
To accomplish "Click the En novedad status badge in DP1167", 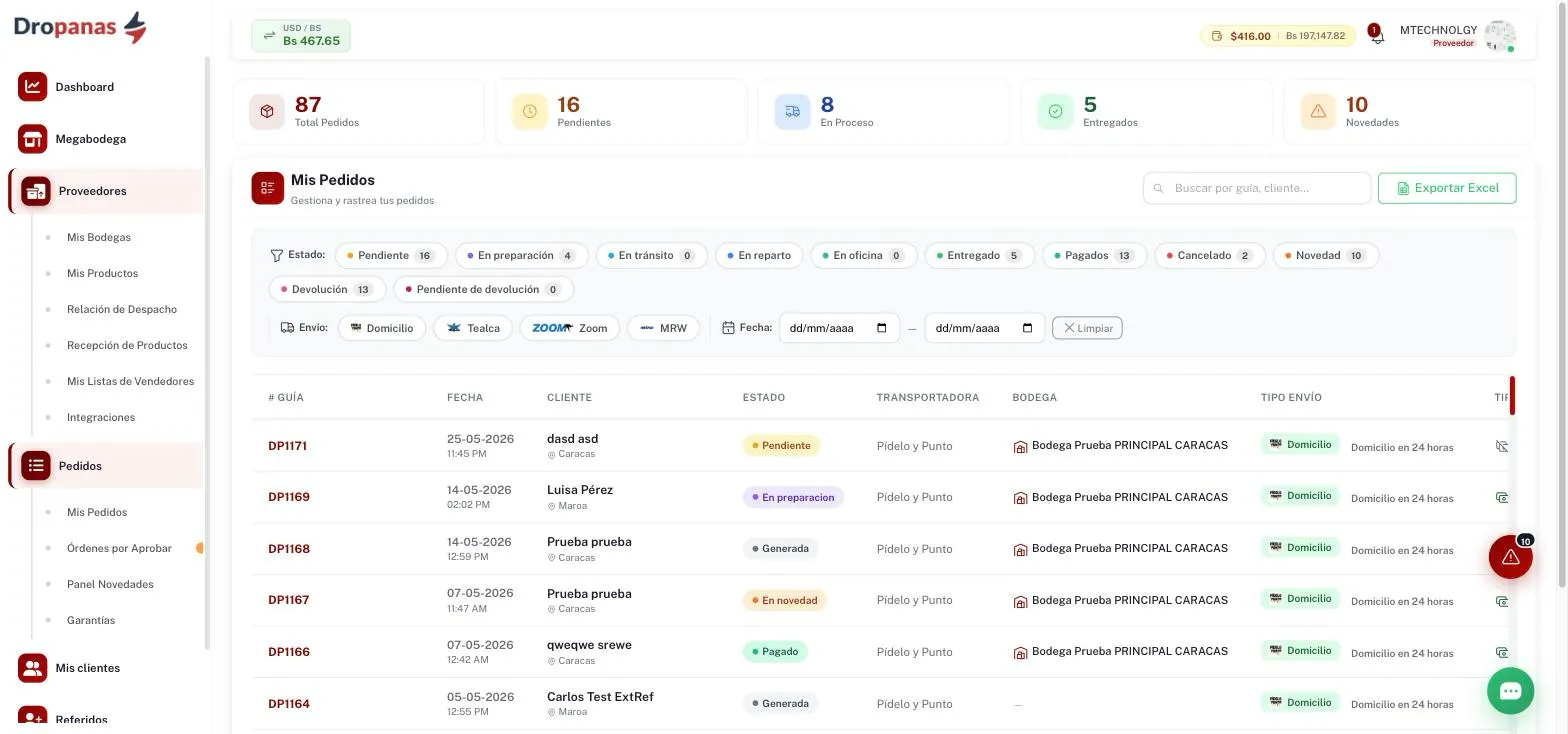I will click(785, 601).
